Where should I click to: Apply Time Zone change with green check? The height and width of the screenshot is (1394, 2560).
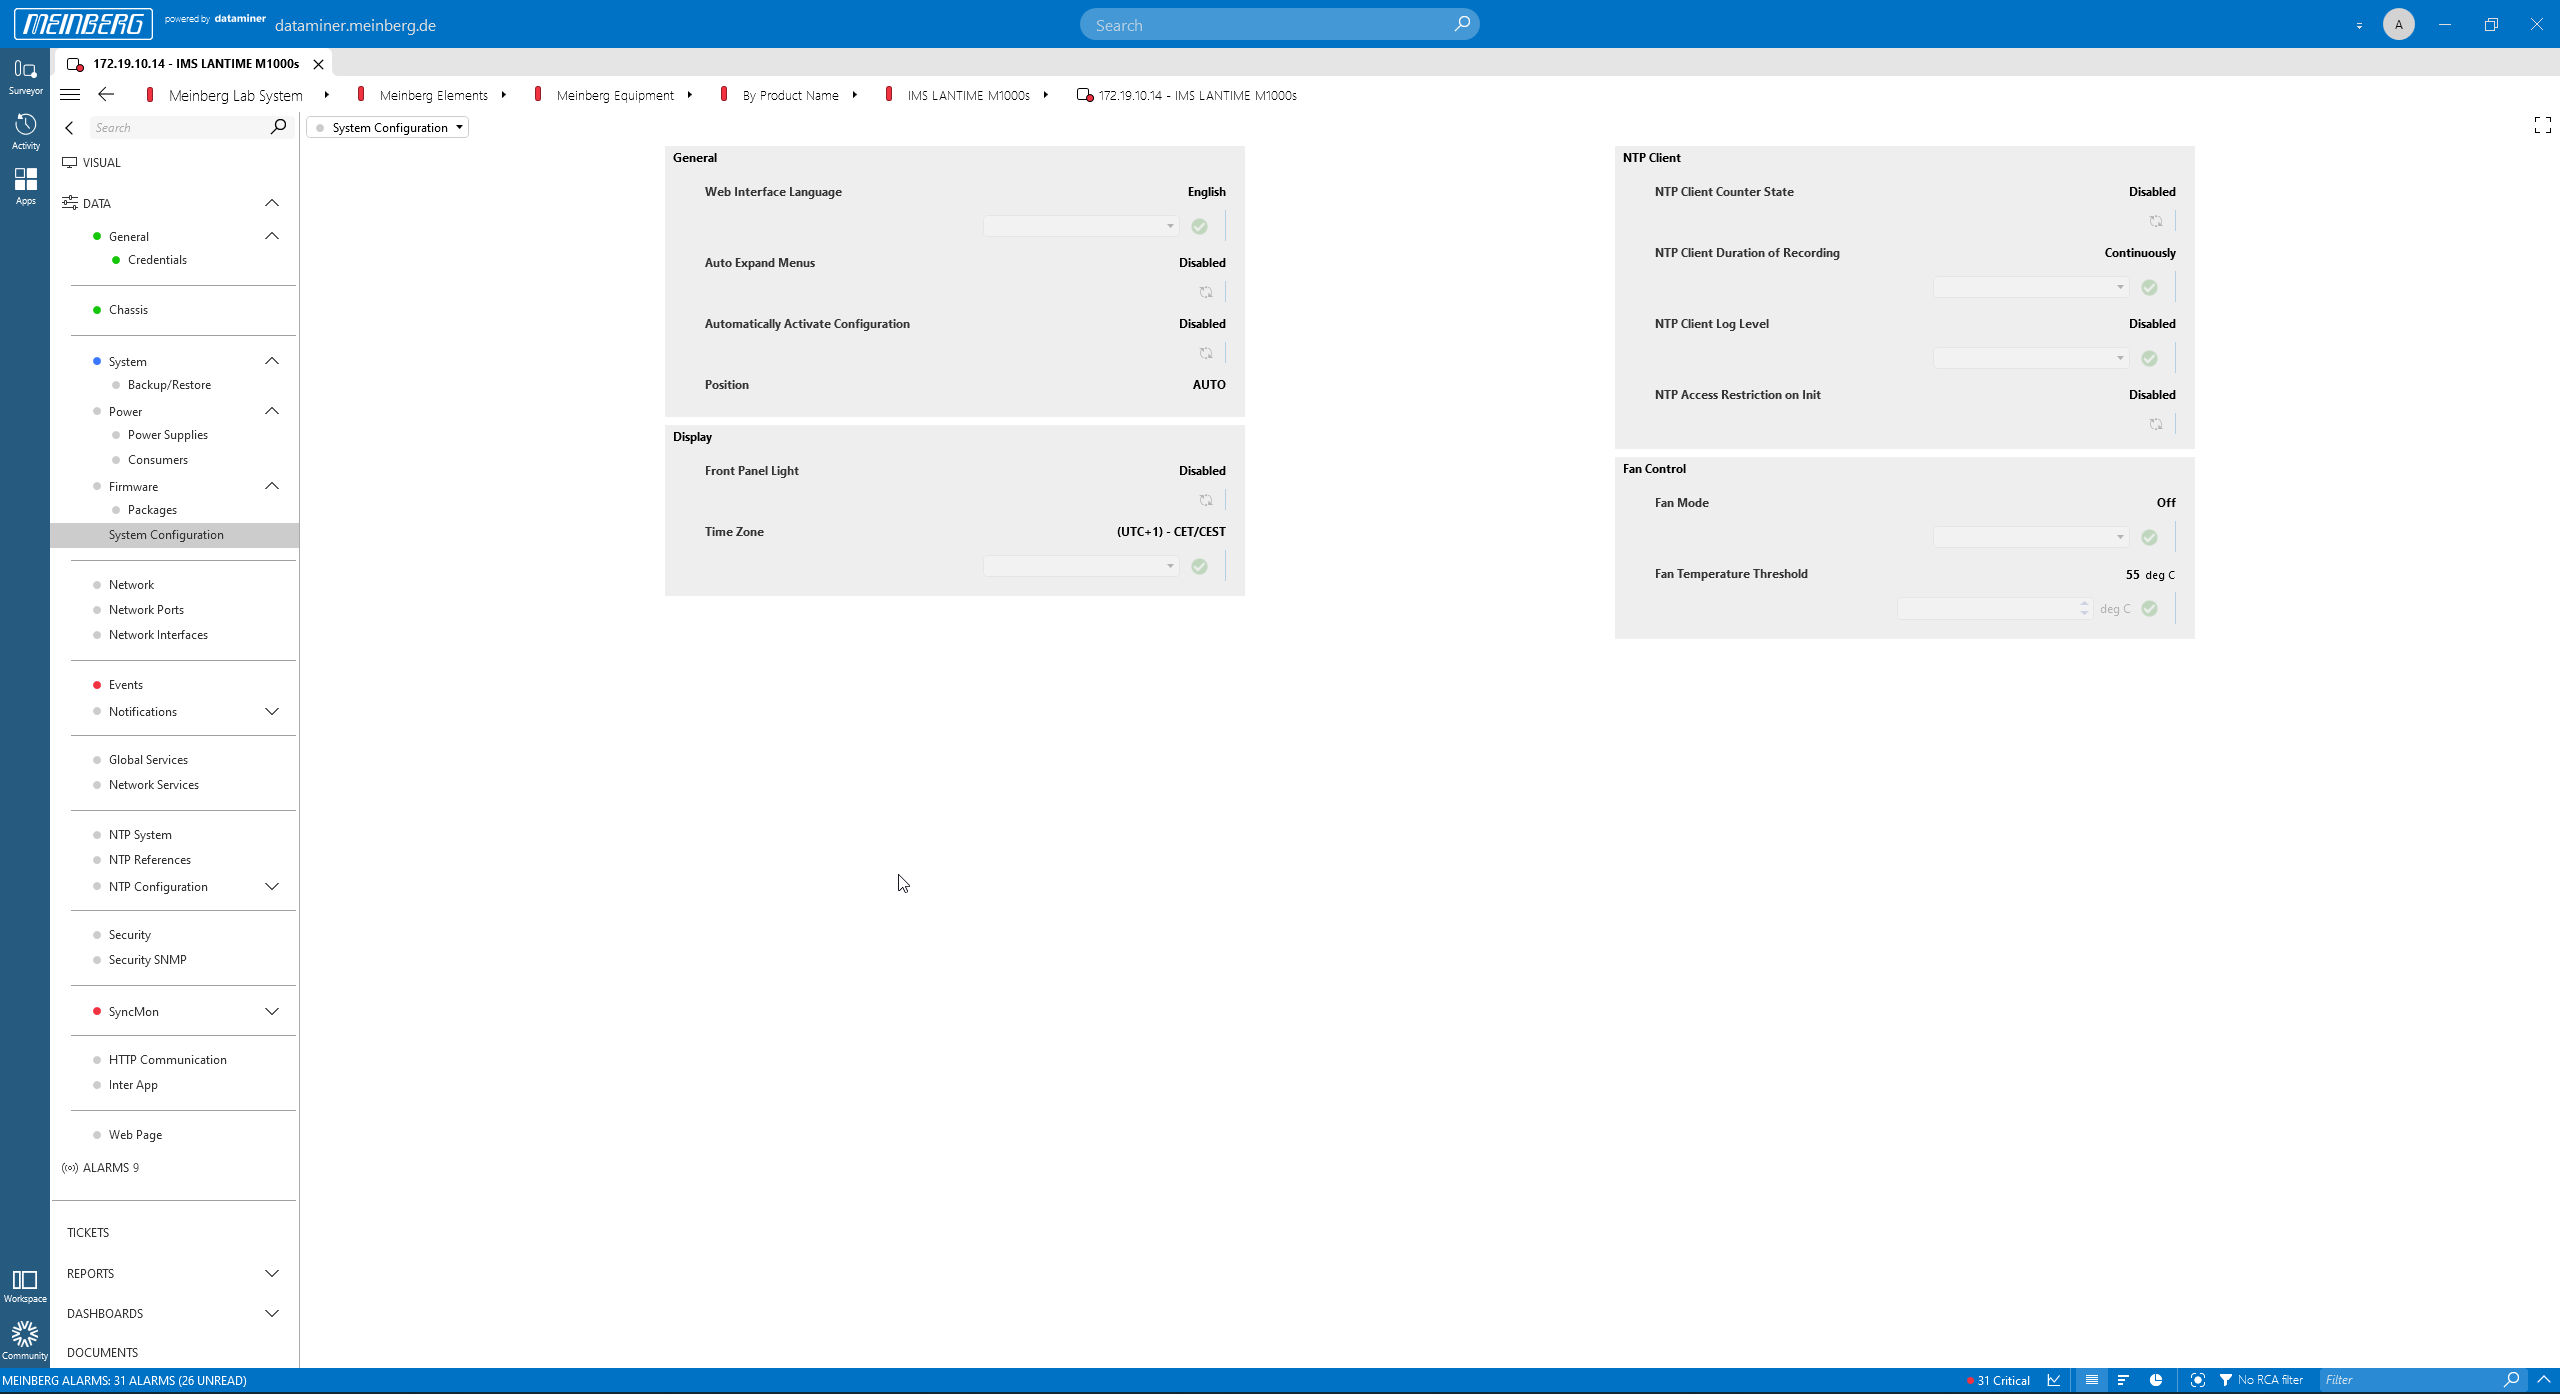click(x=1200, y=567)
